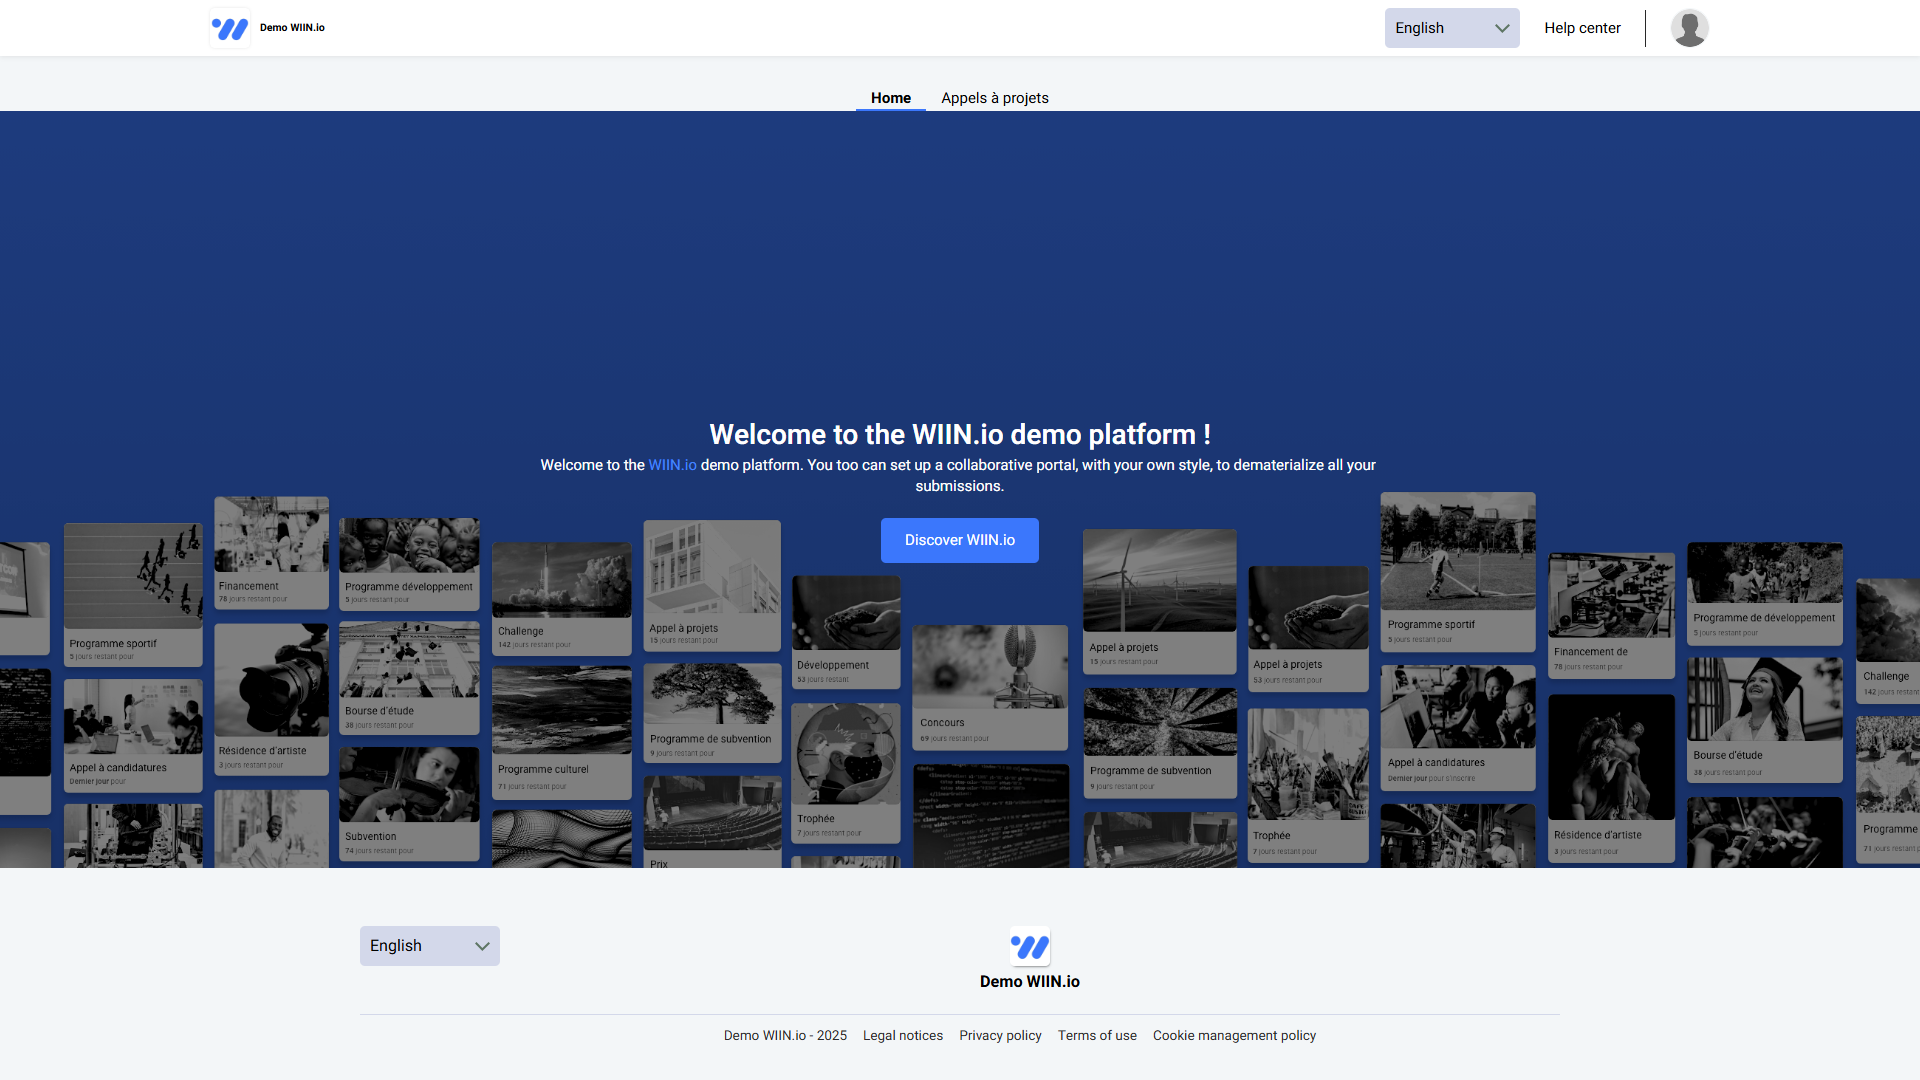This screenshot has height=1080, width=1920.
Task: Open the Privacy policy link
Action: click(x=1000, y=1036)
